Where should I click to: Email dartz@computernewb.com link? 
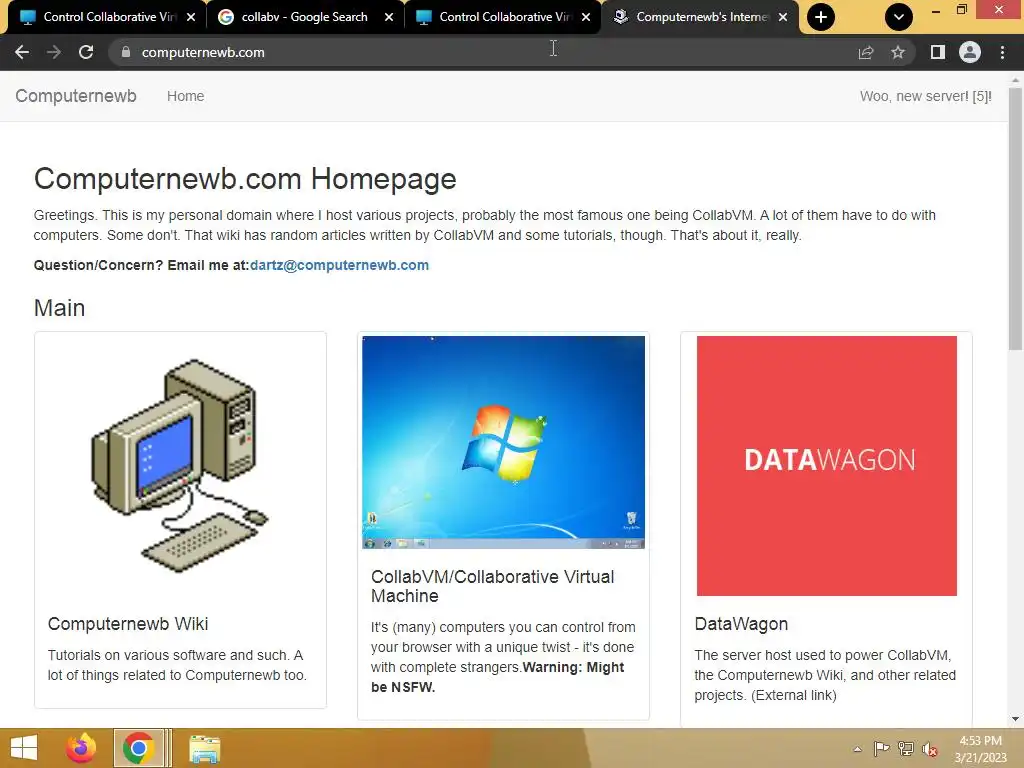point(339,265)
